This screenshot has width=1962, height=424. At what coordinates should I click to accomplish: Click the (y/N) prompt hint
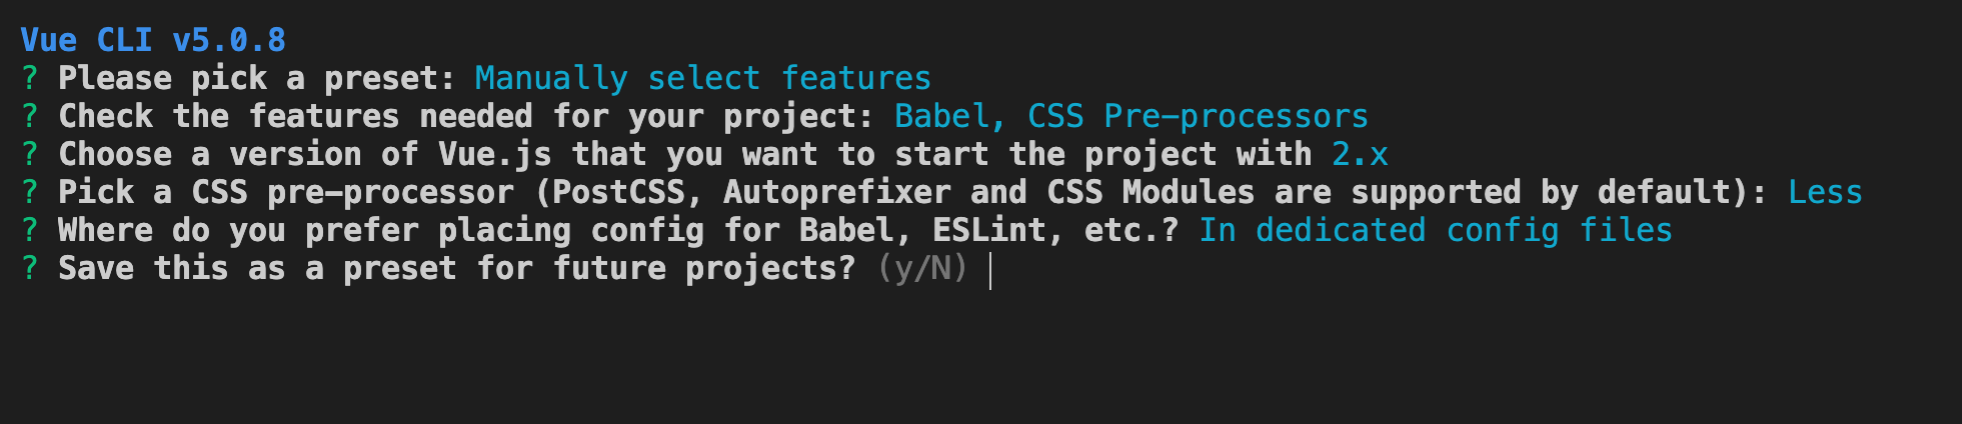click(x=922, y=268)
